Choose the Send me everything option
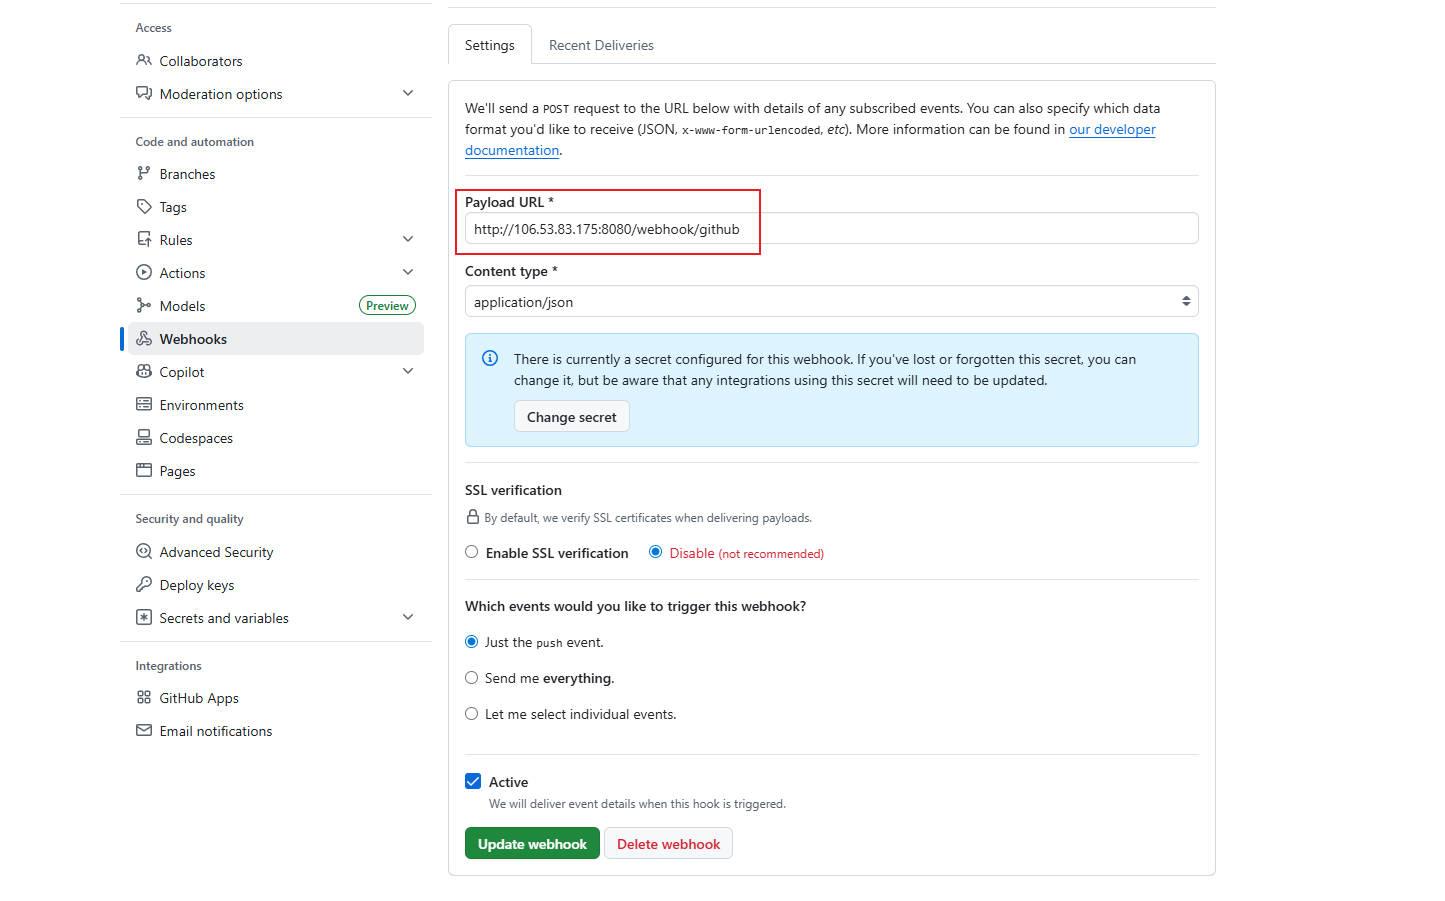 [472, 678]
